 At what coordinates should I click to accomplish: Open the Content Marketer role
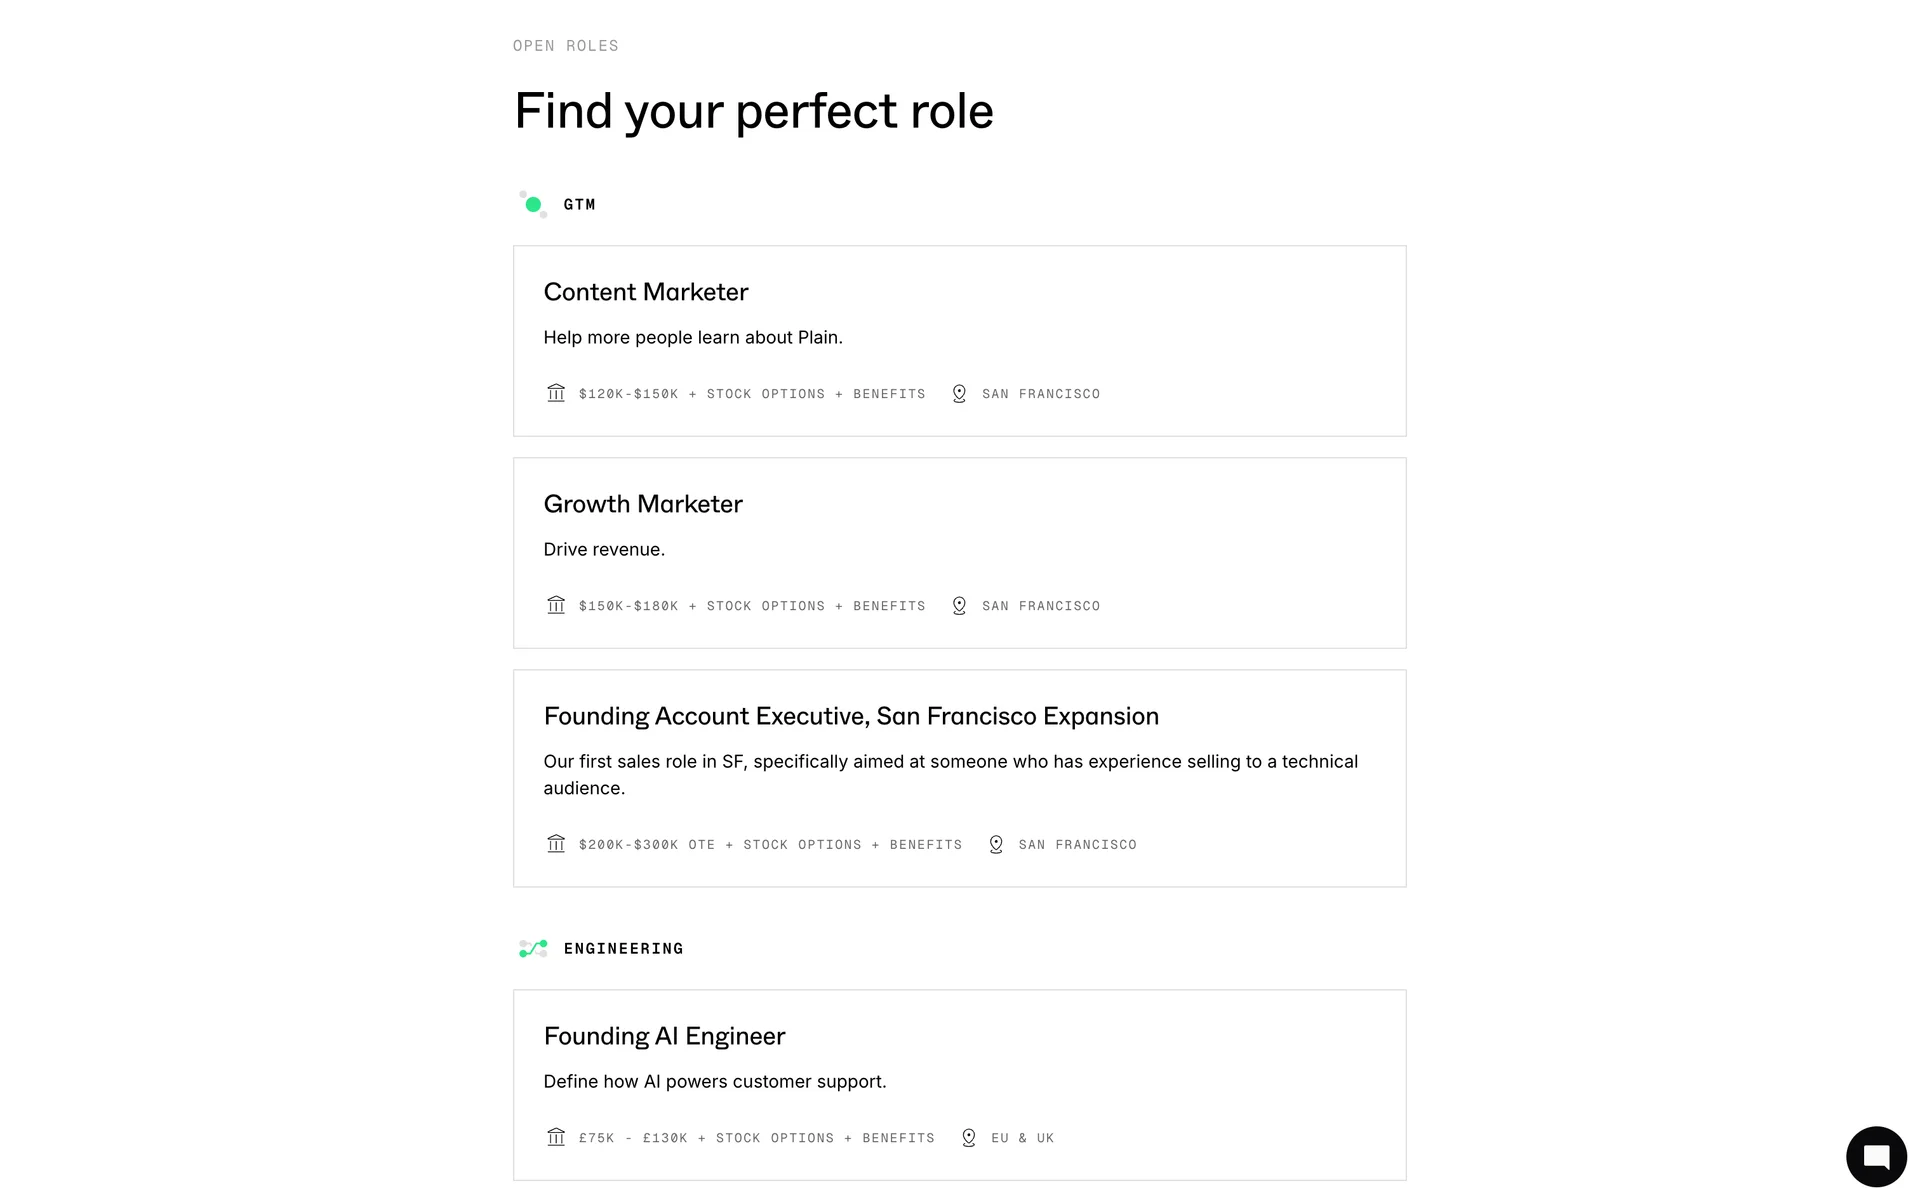pyautogui.click(x=646, y=292)
